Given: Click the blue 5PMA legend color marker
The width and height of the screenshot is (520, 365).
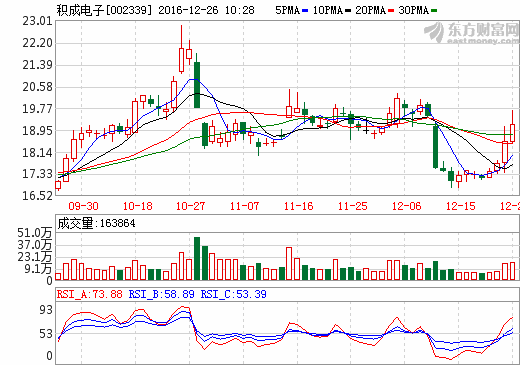Looking at the screenshot, I should (305, 10).
